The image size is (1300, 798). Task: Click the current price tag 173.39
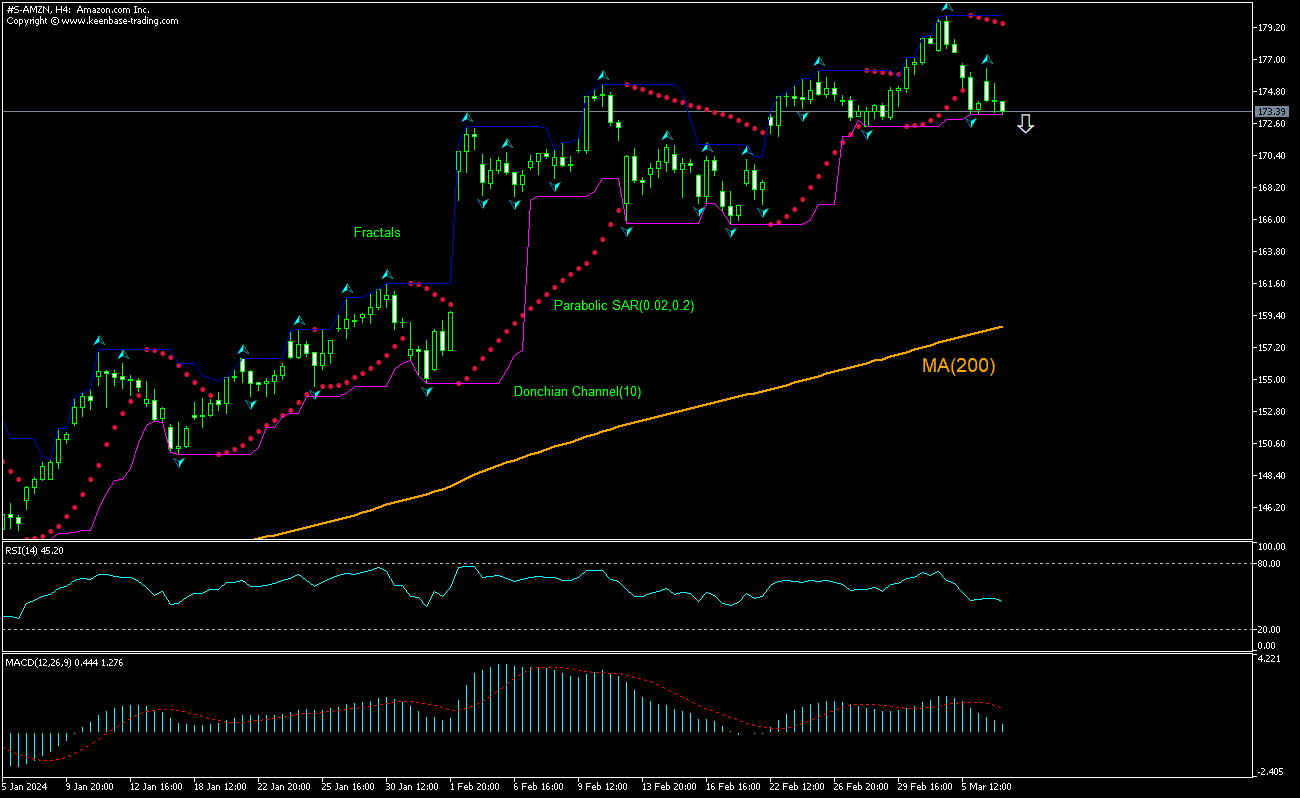1270,111
